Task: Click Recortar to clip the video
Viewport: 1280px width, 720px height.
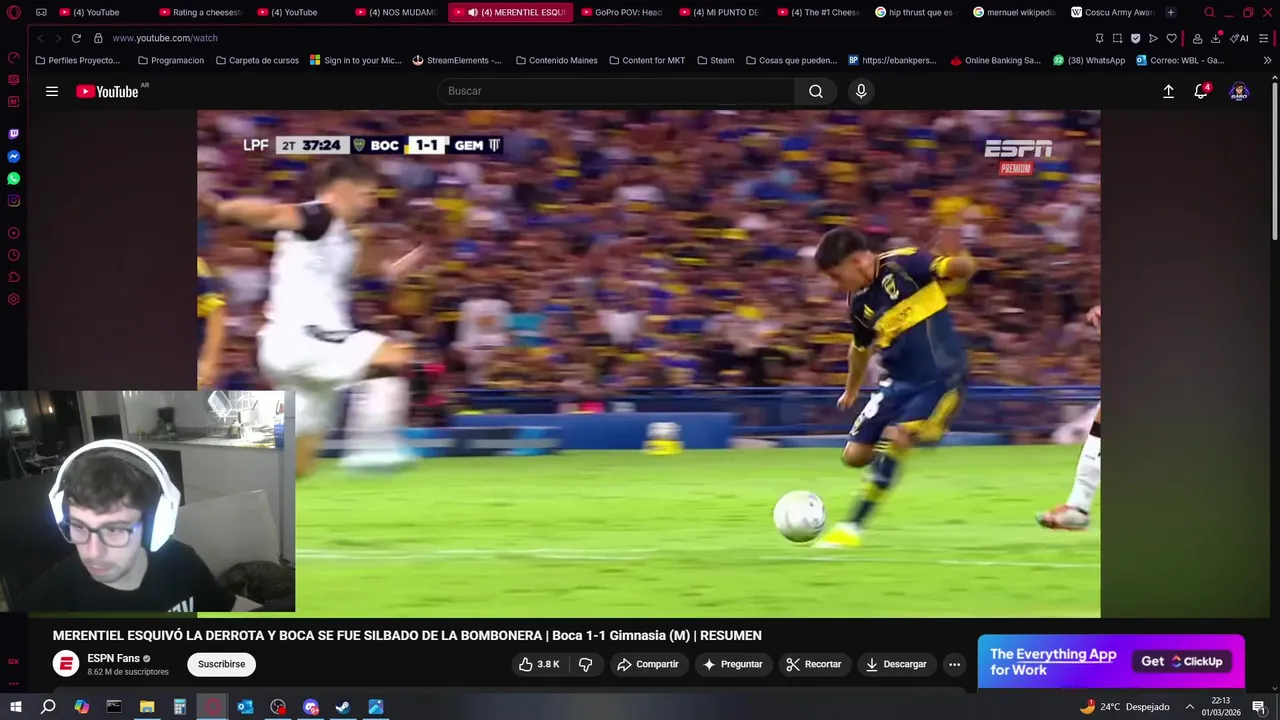Action: [814, 664]
